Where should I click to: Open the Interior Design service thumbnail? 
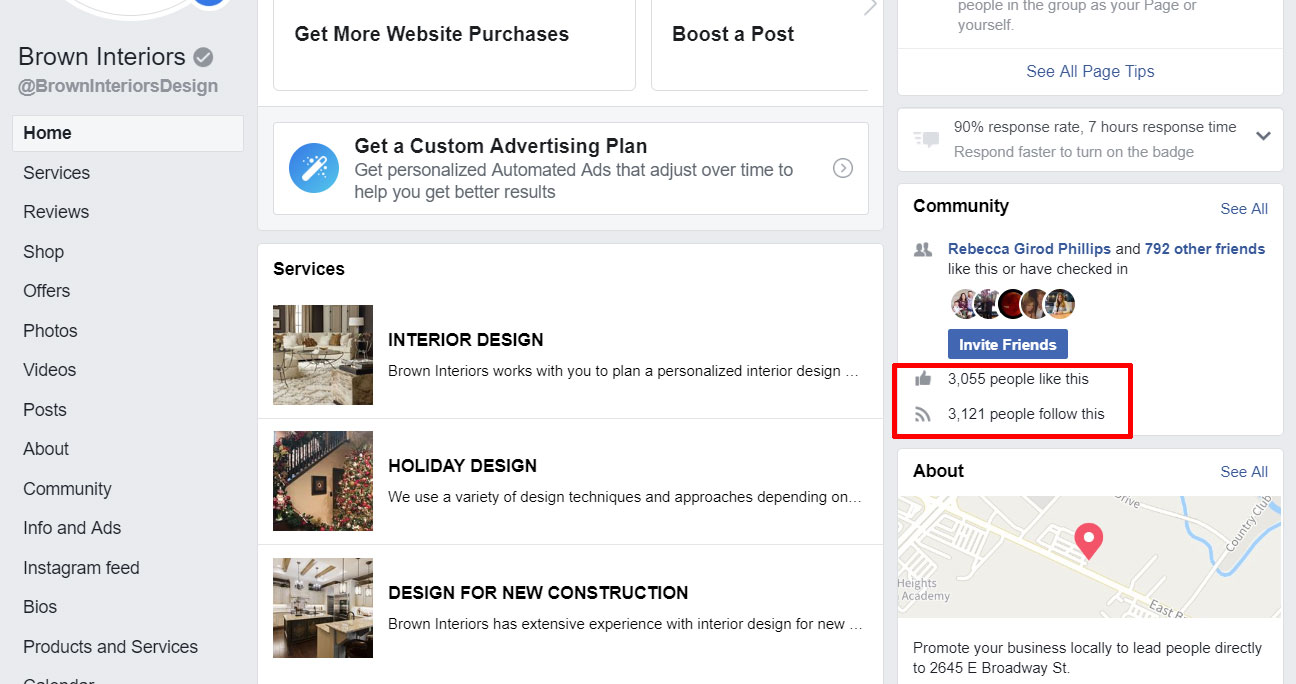[323, 355]
